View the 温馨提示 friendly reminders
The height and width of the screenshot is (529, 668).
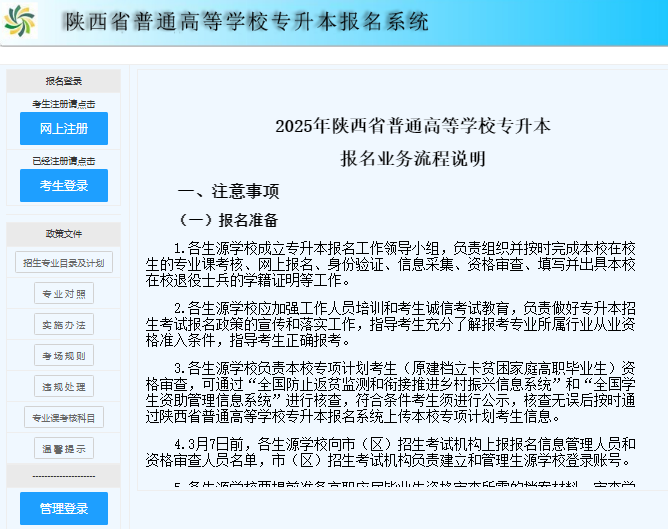pos(64,448)
